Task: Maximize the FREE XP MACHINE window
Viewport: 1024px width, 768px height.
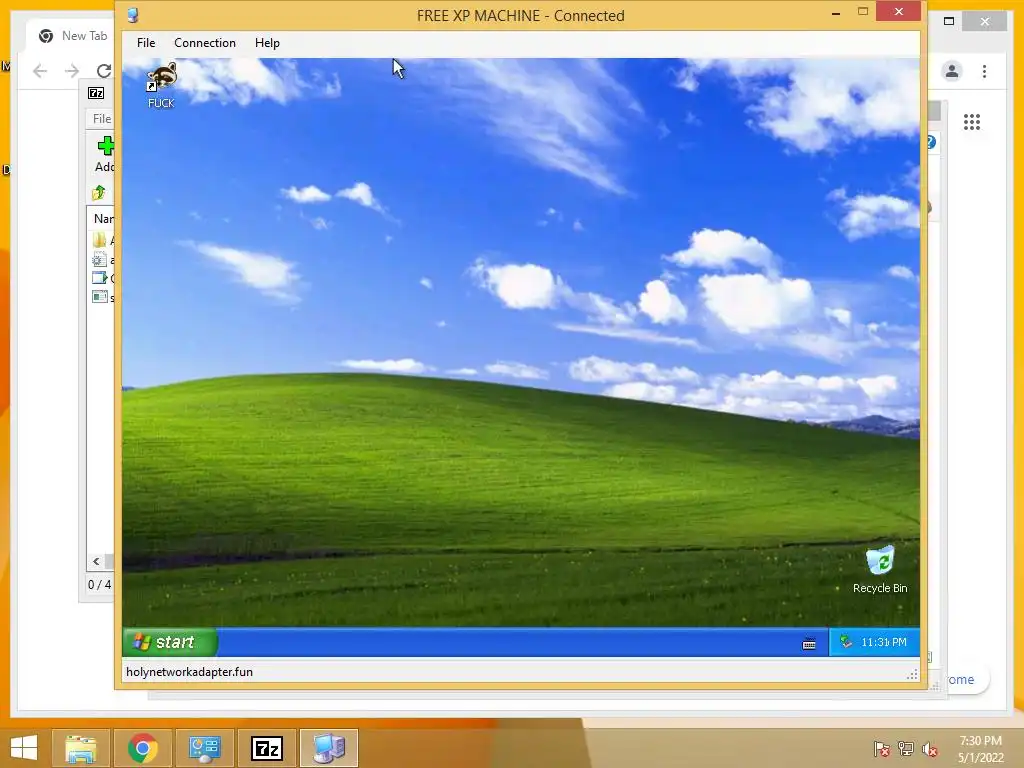Action: (863, 12)
